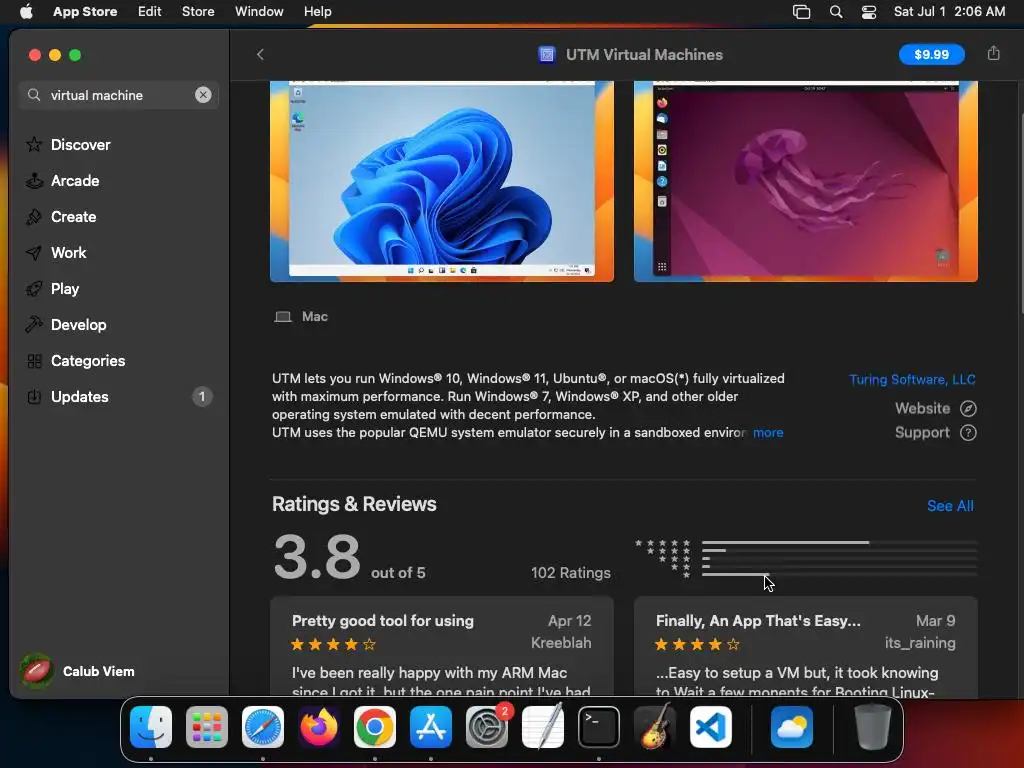Click the Website compass icon
The image size is (1024, 768).
pos(968,409)
